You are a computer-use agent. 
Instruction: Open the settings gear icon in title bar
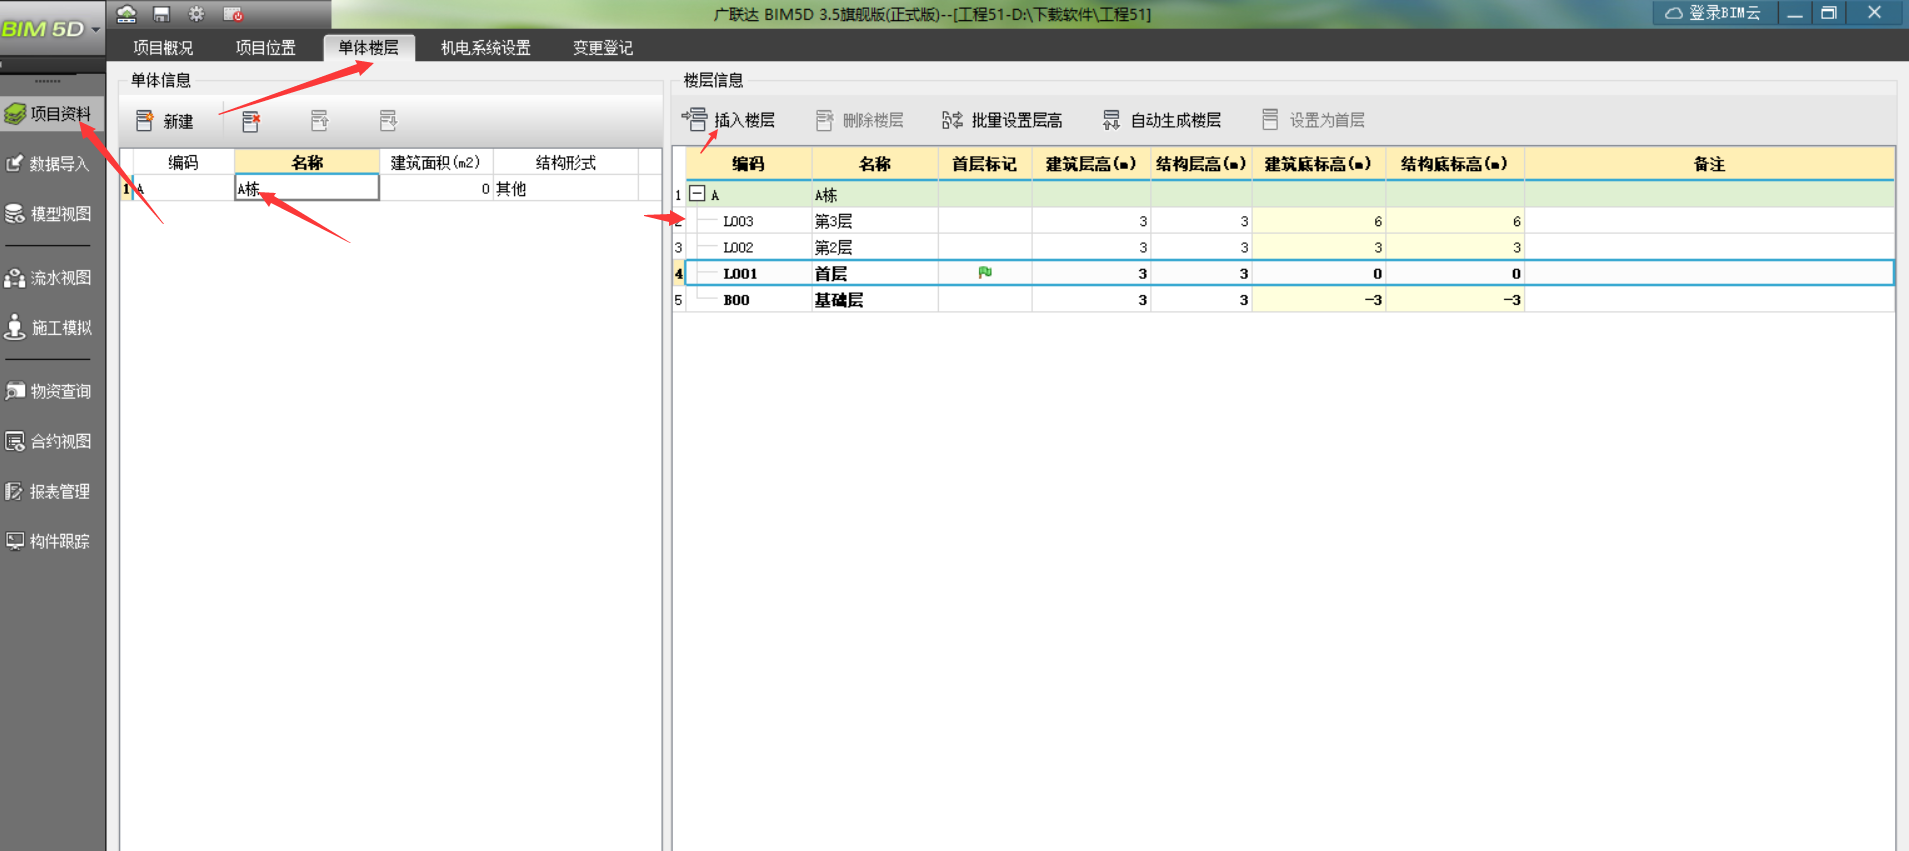point(196,14)
